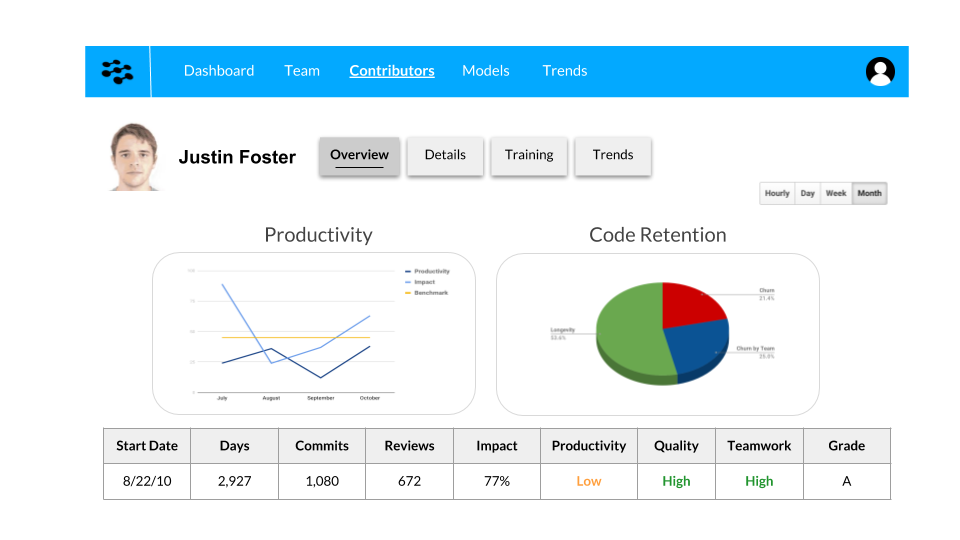Click the Reviews column header
This screenshot has width=960, height=540.
pos(410,446)
